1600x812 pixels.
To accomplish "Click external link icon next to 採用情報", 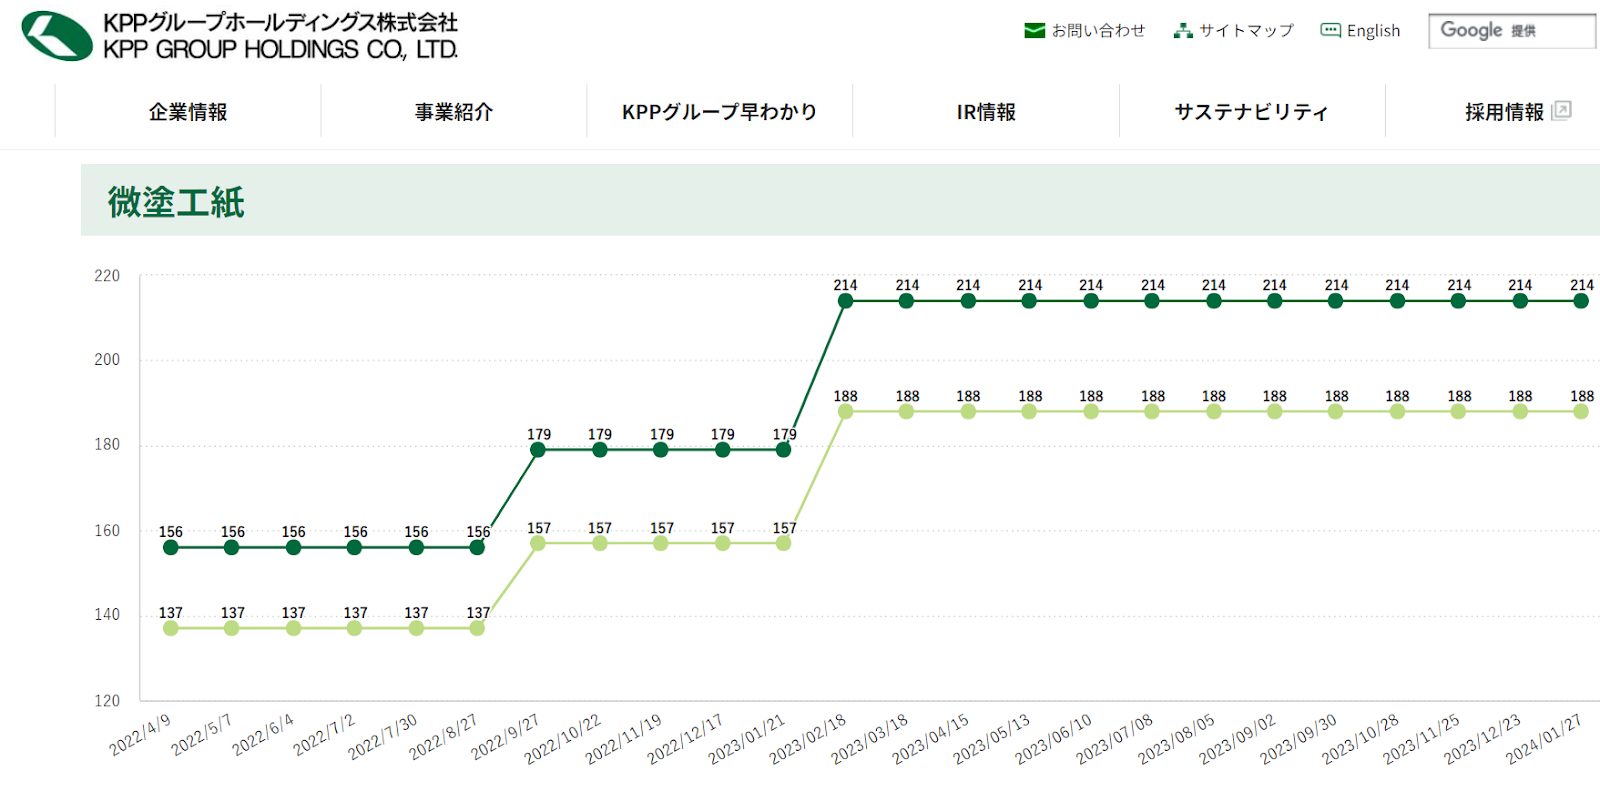I will pos(1561,111).
